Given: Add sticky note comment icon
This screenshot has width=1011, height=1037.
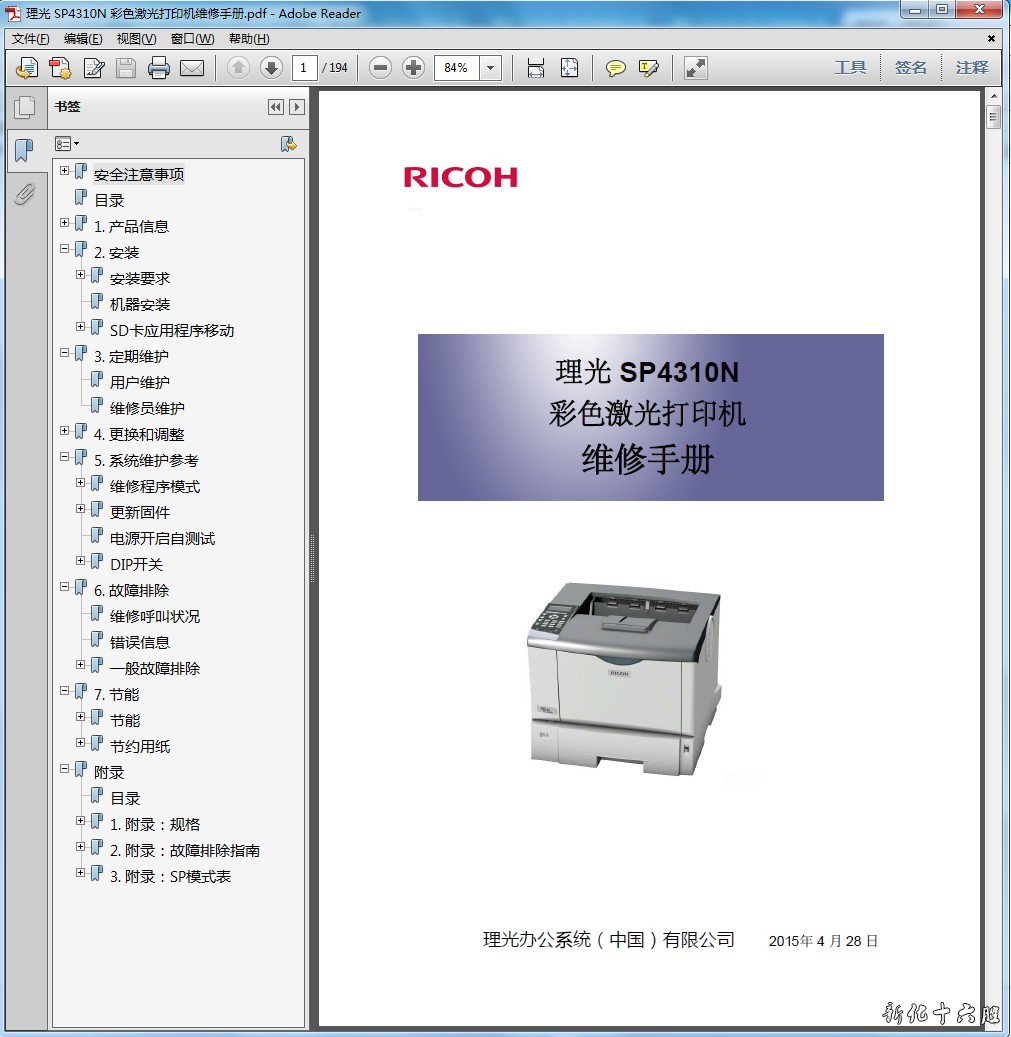Looking at the screenshot, I should (616, 68).
